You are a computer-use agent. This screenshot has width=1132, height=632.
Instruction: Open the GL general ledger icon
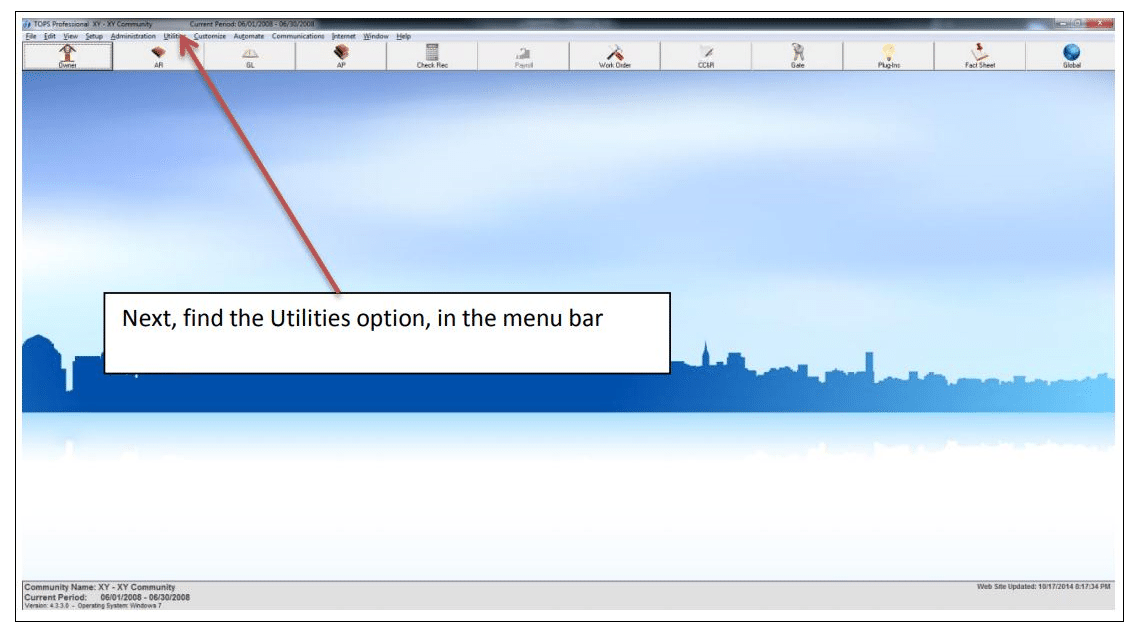point(250,56)
